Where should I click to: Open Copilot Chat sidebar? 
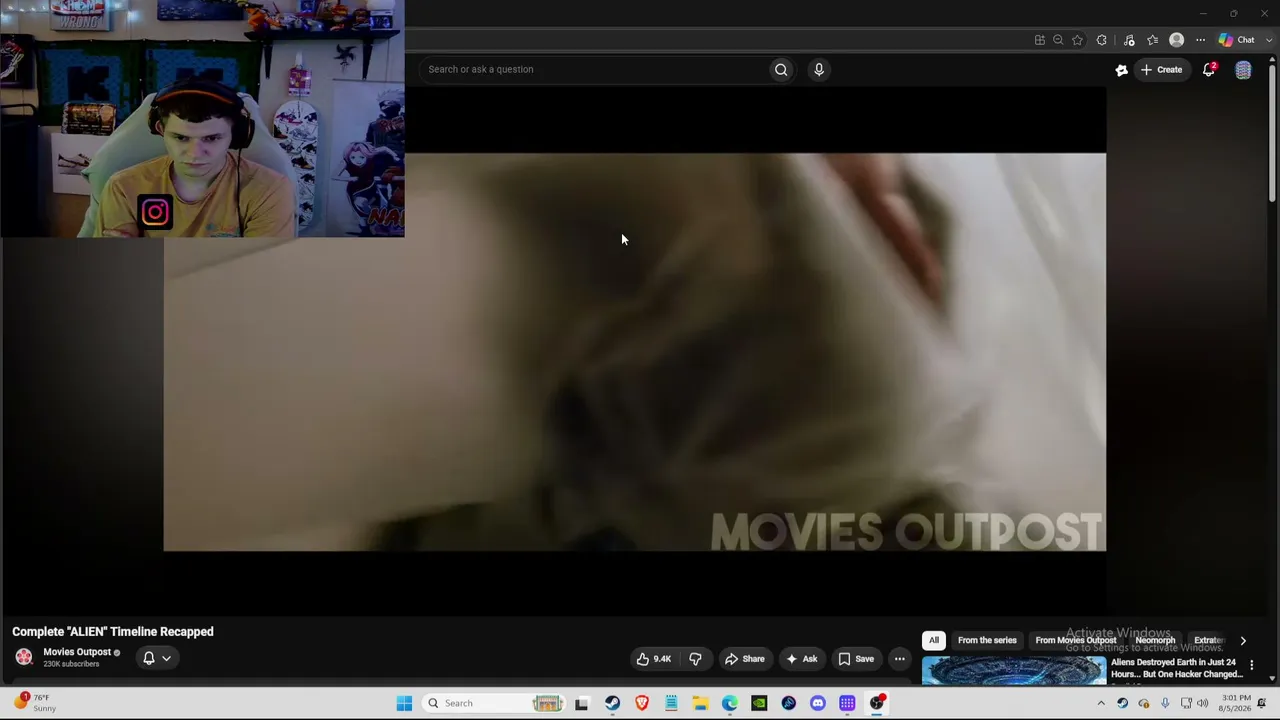coord(1236,40)
